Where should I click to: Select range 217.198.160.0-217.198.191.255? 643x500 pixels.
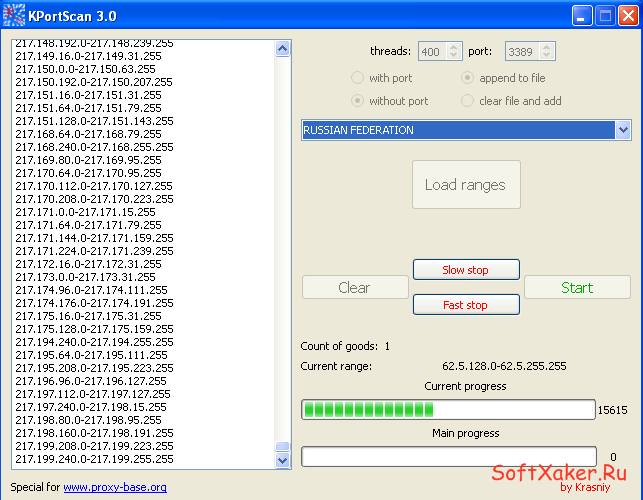click(x=94, y=433)
